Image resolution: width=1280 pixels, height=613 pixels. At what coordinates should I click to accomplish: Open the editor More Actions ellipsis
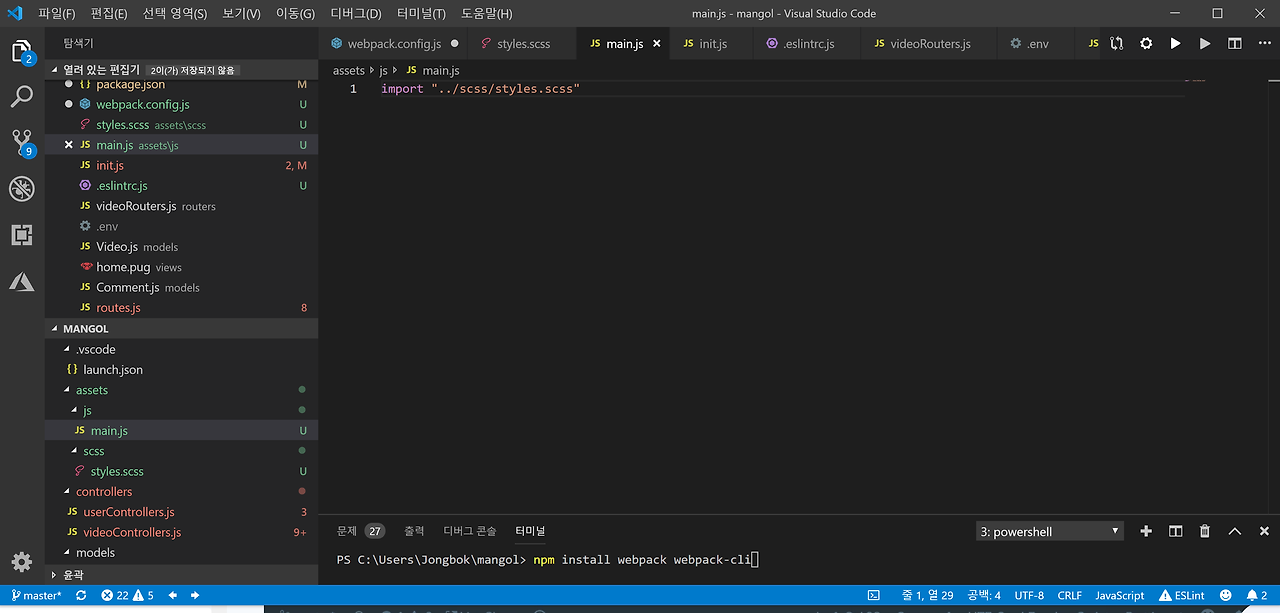1263,44
